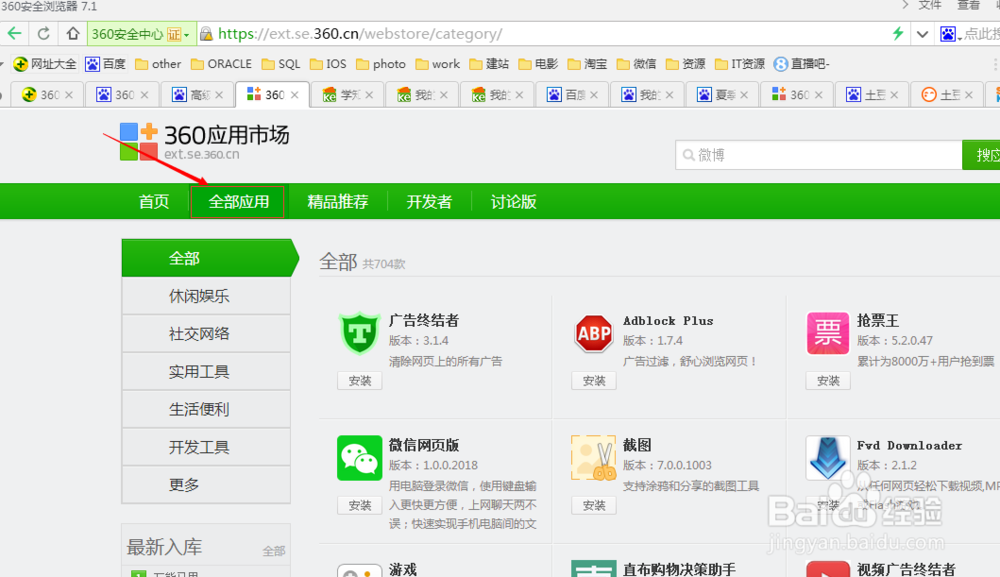The image size is (1000, 577).
Task: Close the 学... tab
Action: 369,94
